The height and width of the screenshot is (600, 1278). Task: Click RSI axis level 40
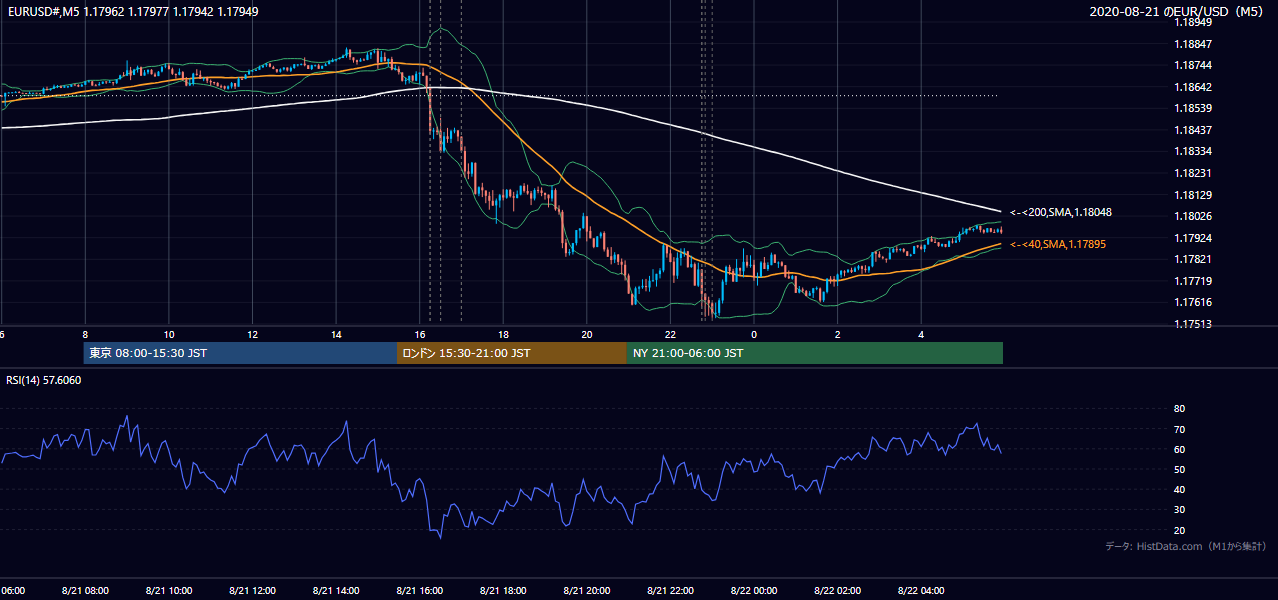(1179, 490)
